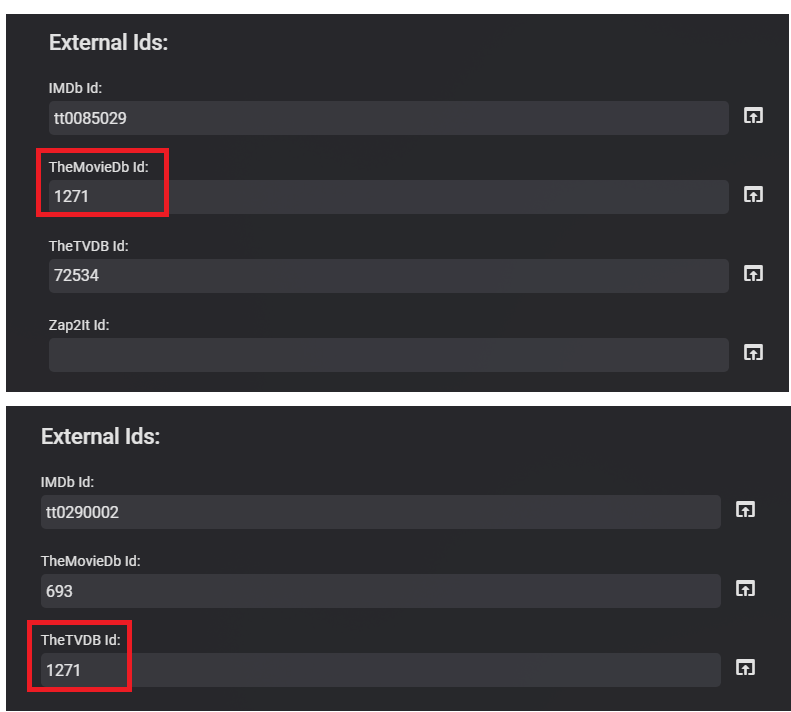Focus the IMDb Id field containing tt0290002
This screenshot has height=712, width=791.
[x=380, y=512]
